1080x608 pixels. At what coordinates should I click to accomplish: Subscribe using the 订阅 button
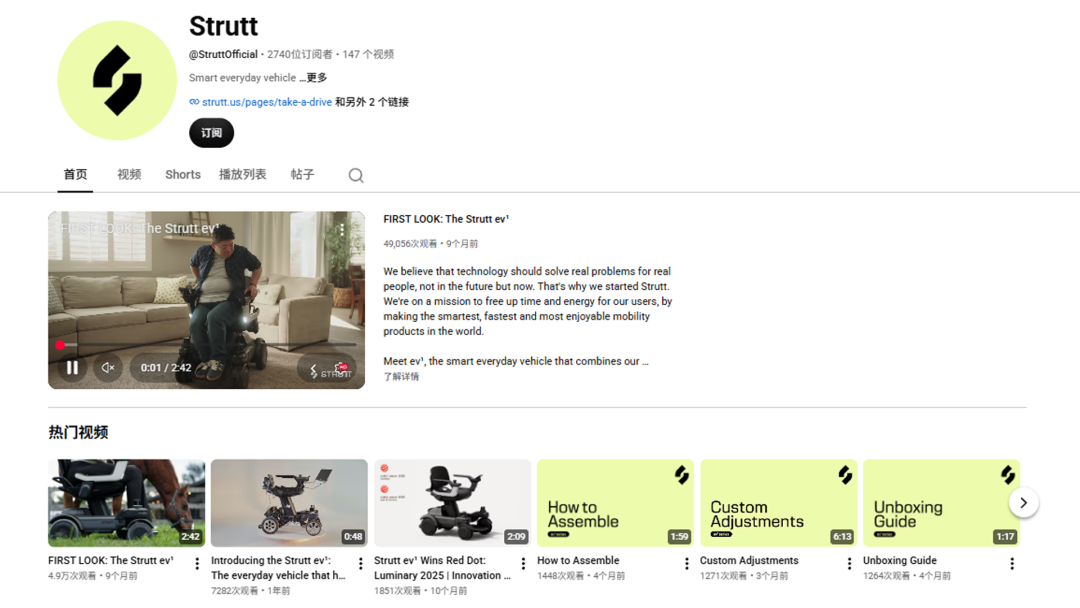[211, 133]
